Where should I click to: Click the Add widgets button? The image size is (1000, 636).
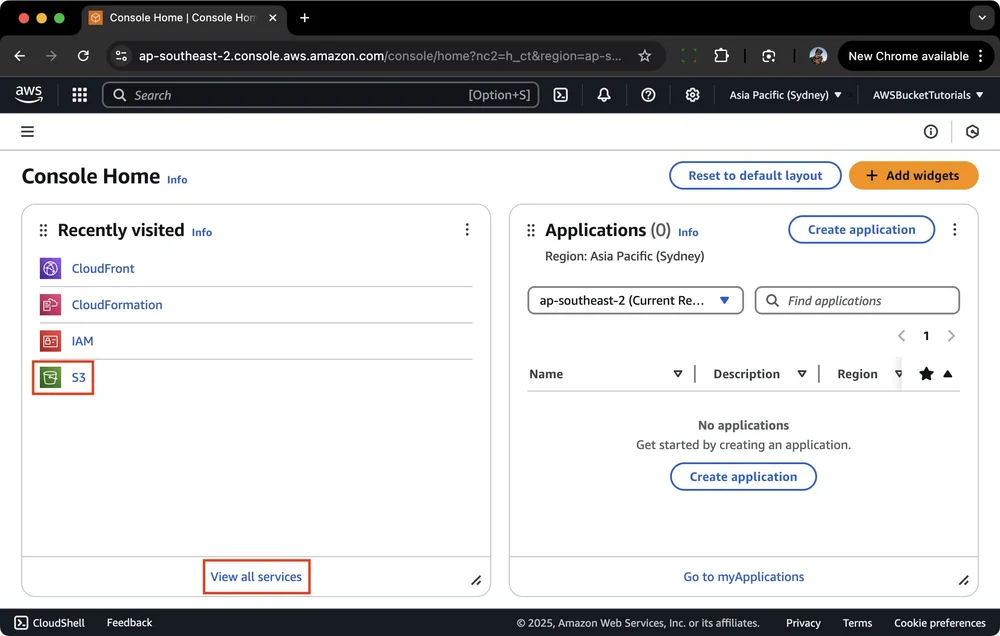point(913,175)
